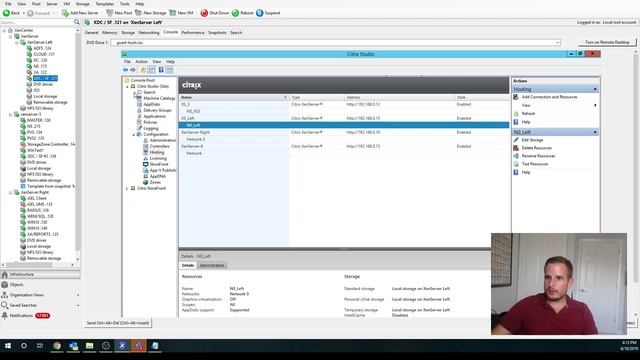Select the XenServer Right hosting row

[344, 132]
